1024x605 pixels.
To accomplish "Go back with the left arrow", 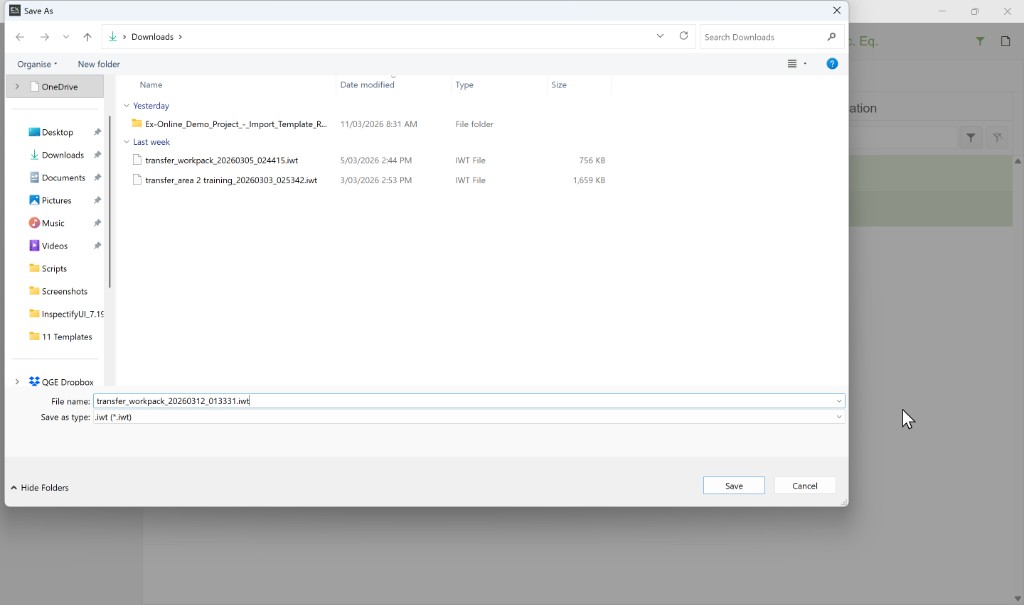I will 20,37.
